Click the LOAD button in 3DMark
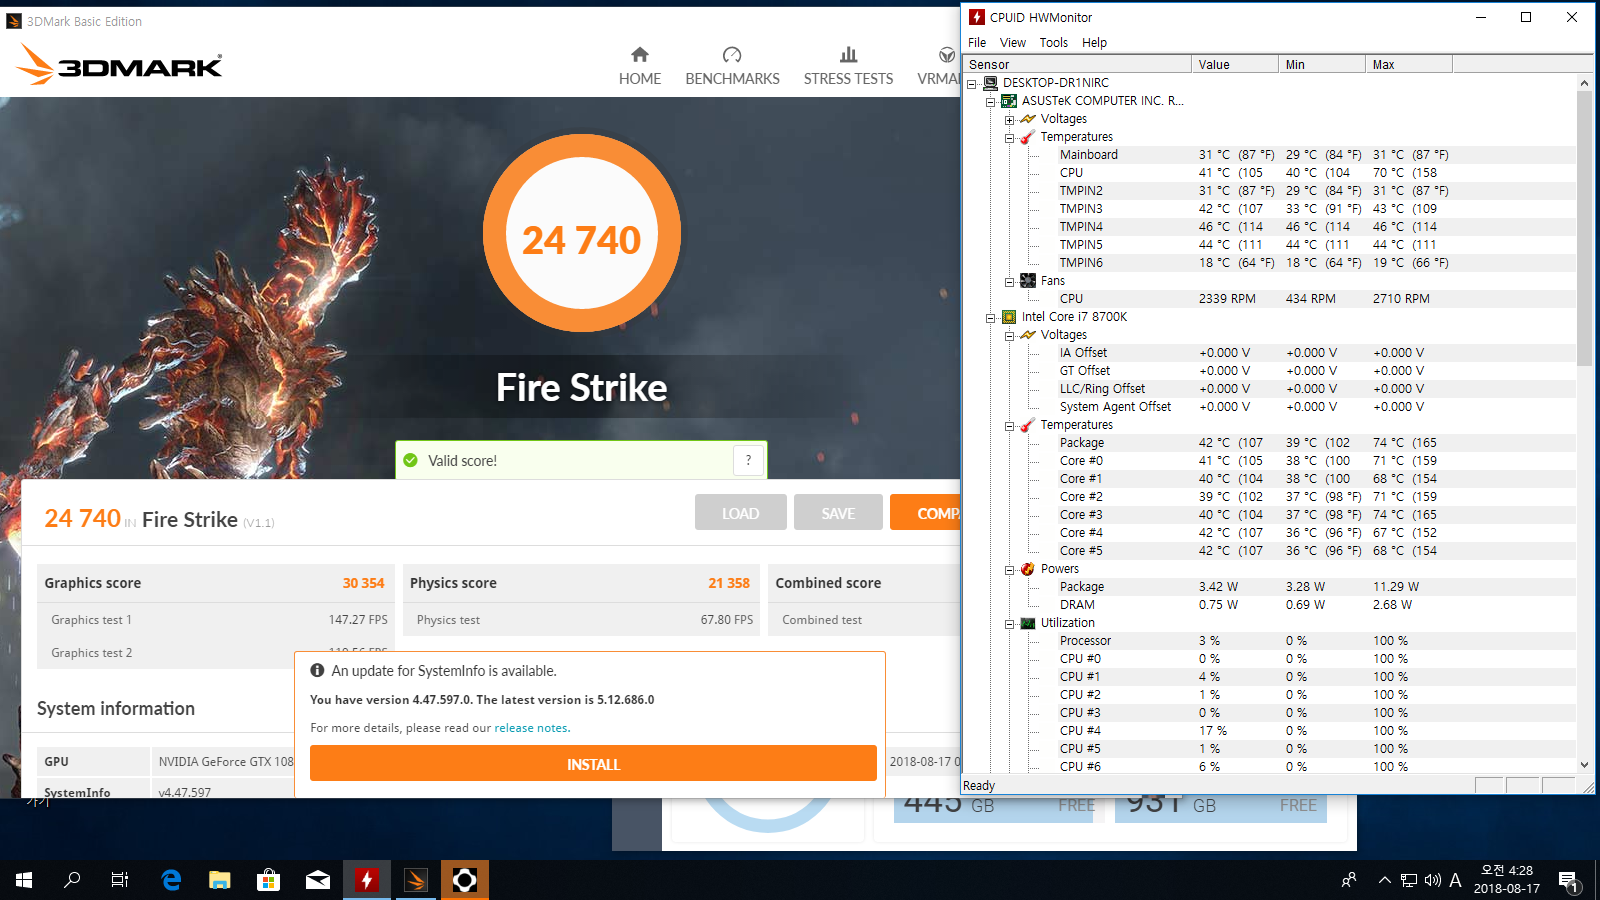Screen dimensions: 1600x900 (741, 513)
